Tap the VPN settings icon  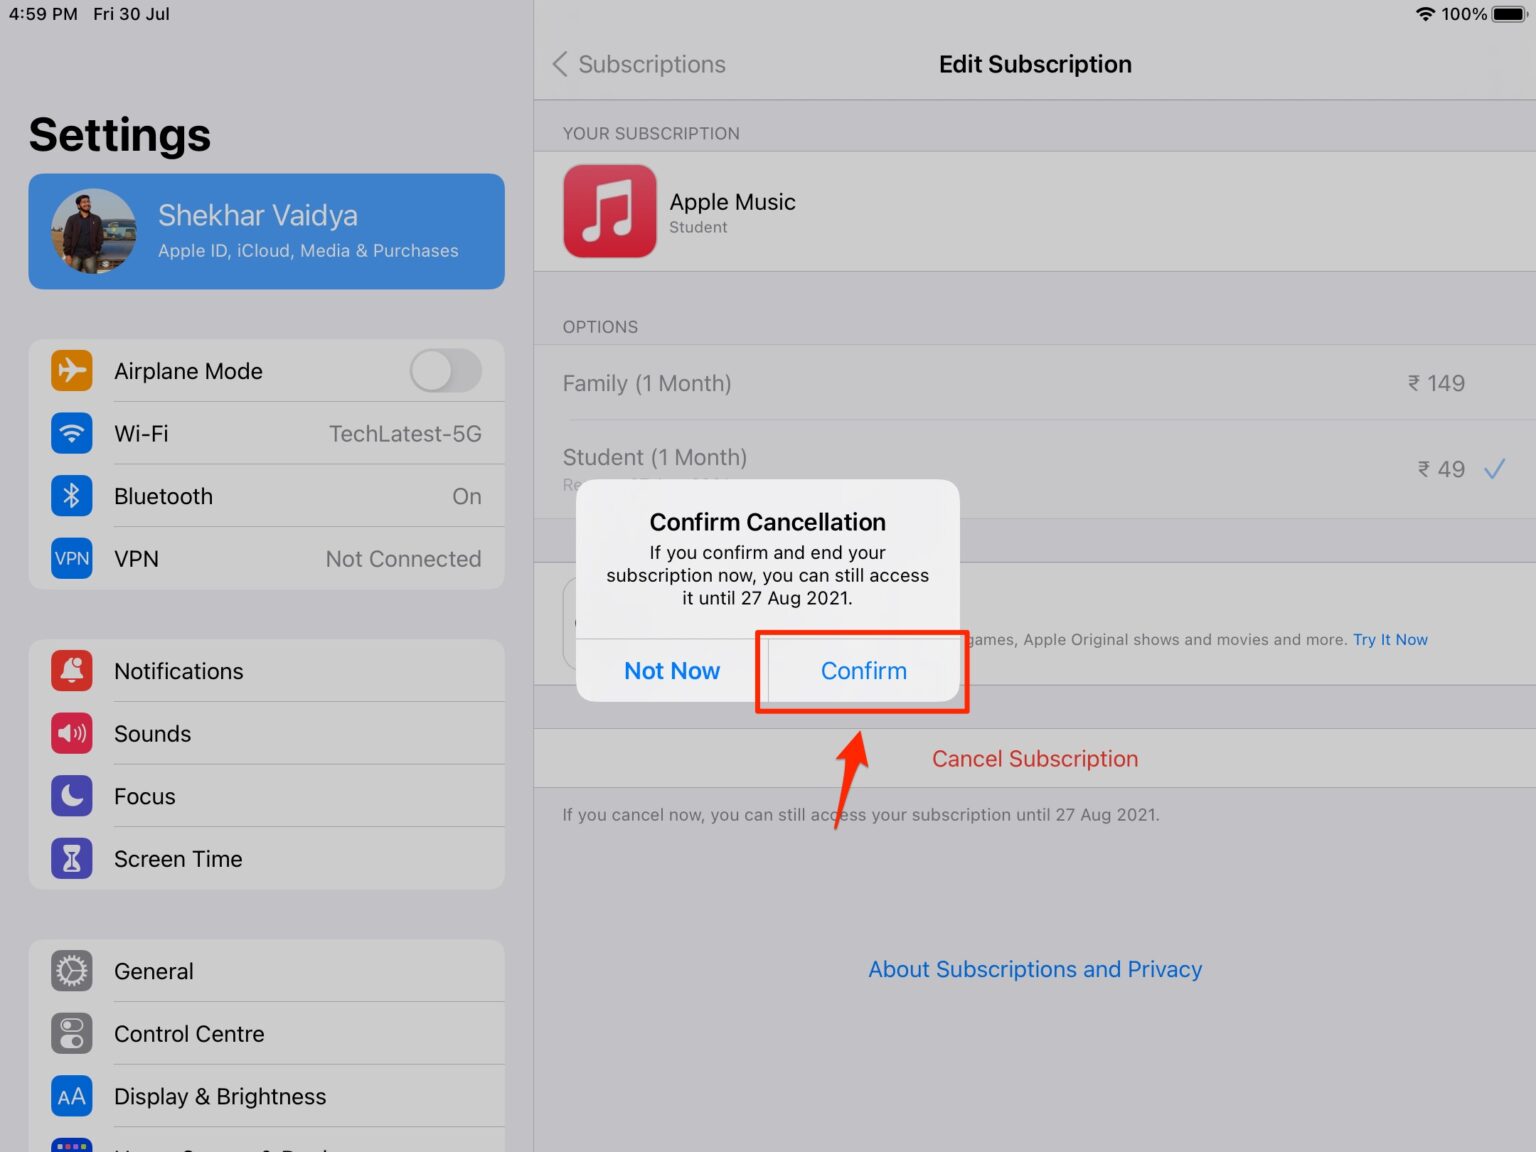click(72, 558)
